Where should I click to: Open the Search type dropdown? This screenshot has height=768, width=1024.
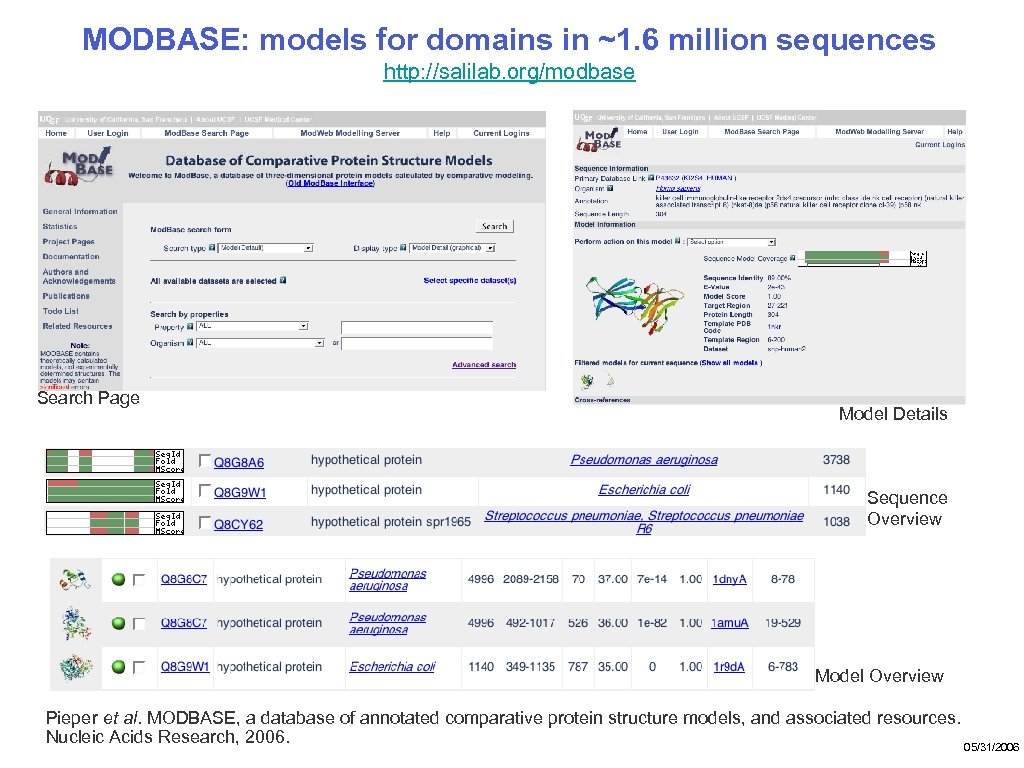pos(266,248)
